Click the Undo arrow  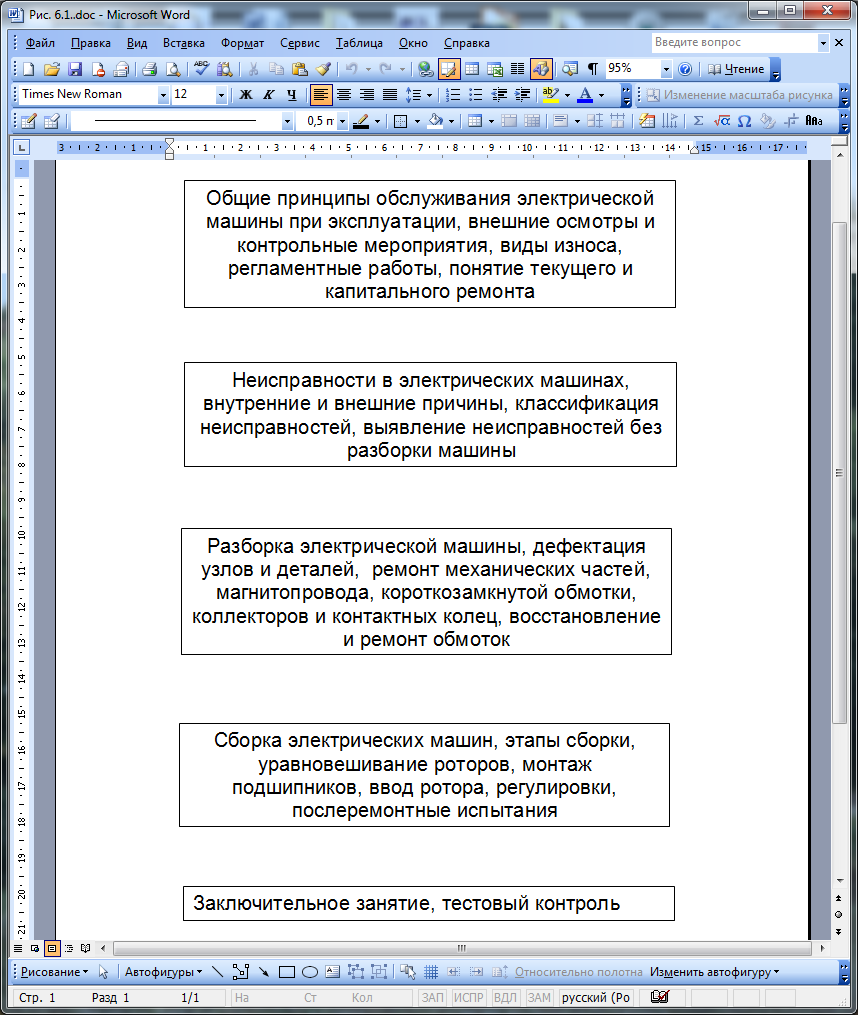tap(352, 69)
